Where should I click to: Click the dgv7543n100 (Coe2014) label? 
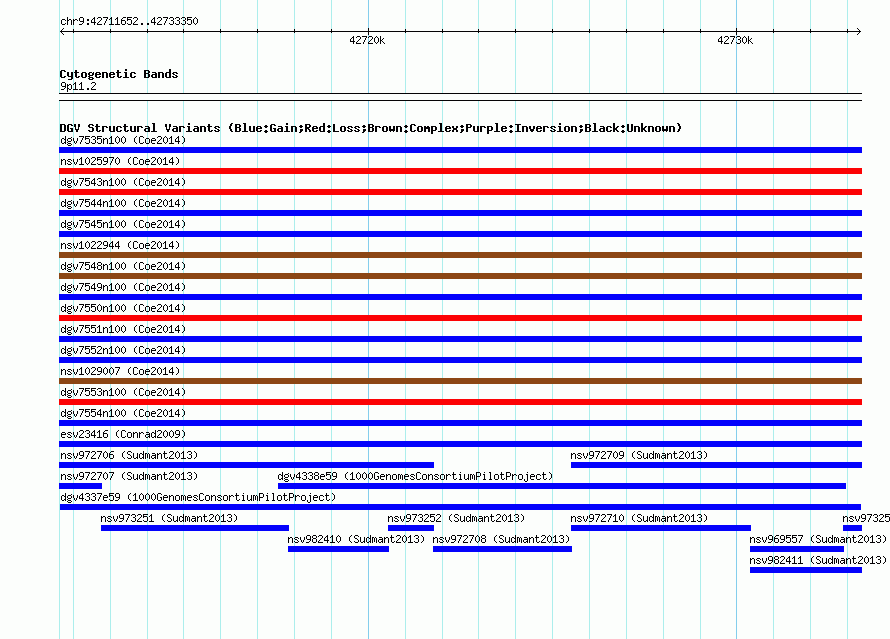(x=123, y=182)
